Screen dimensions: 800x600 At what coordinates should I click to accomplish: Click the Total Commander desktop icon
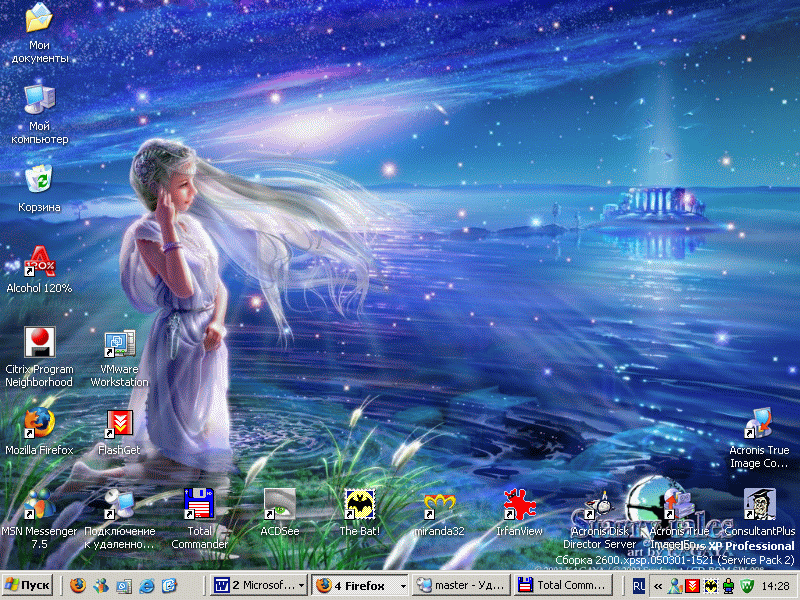tap(199, 504)
